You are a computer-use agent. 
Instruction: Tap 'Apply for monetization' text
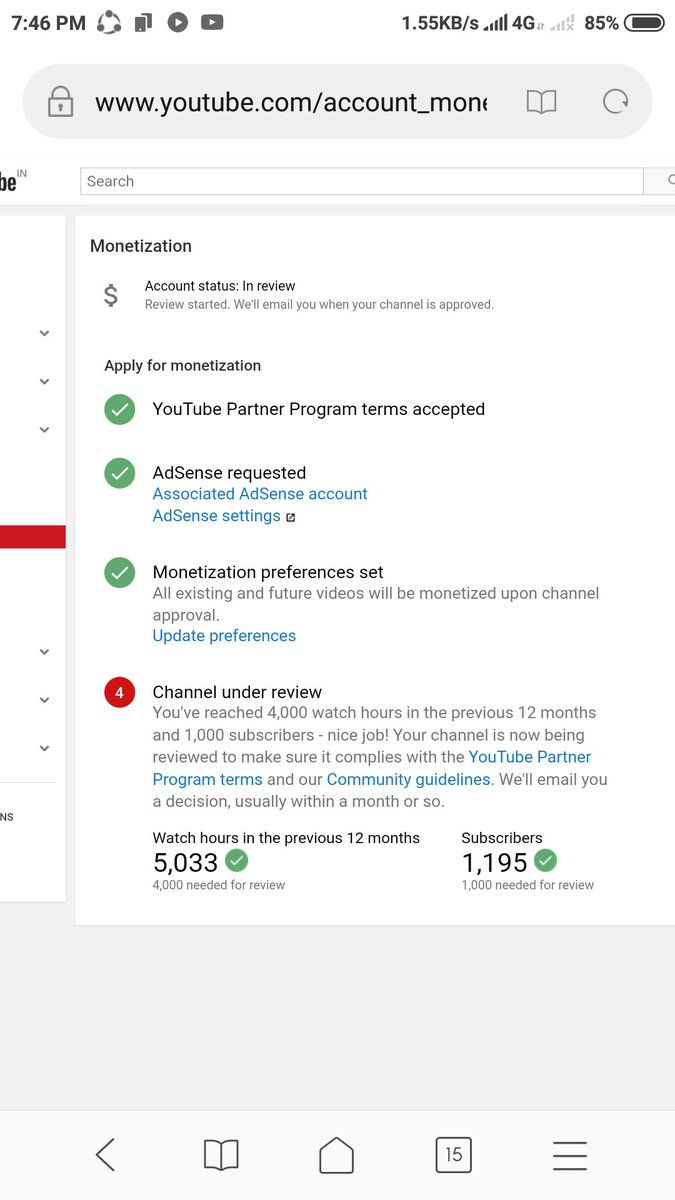point(183,366)
